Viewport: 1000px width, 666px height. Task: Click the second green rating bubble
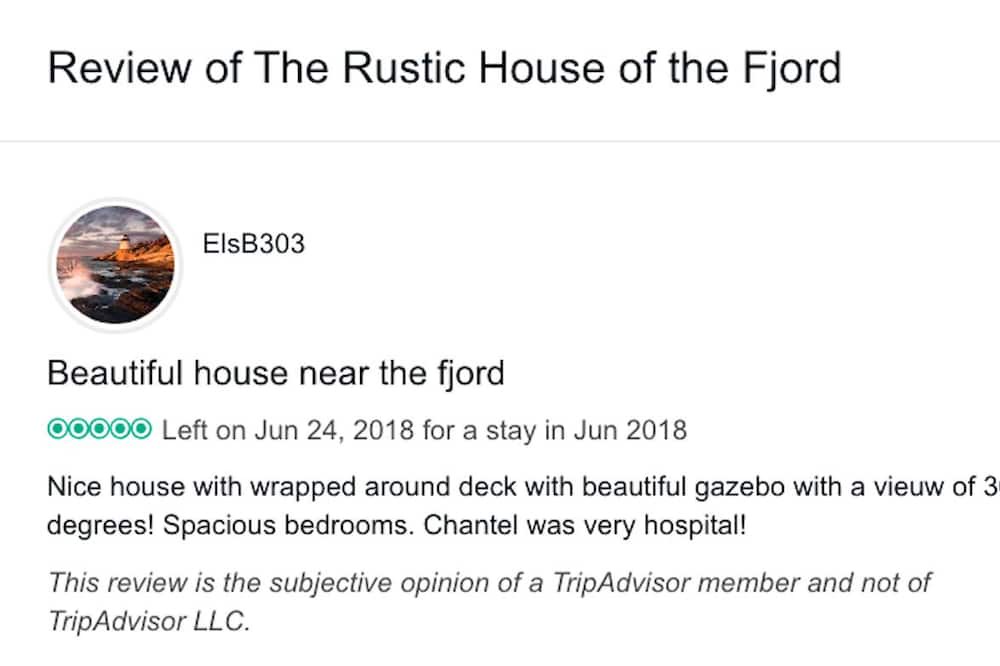pyautogui.click(x=78, y=430)
